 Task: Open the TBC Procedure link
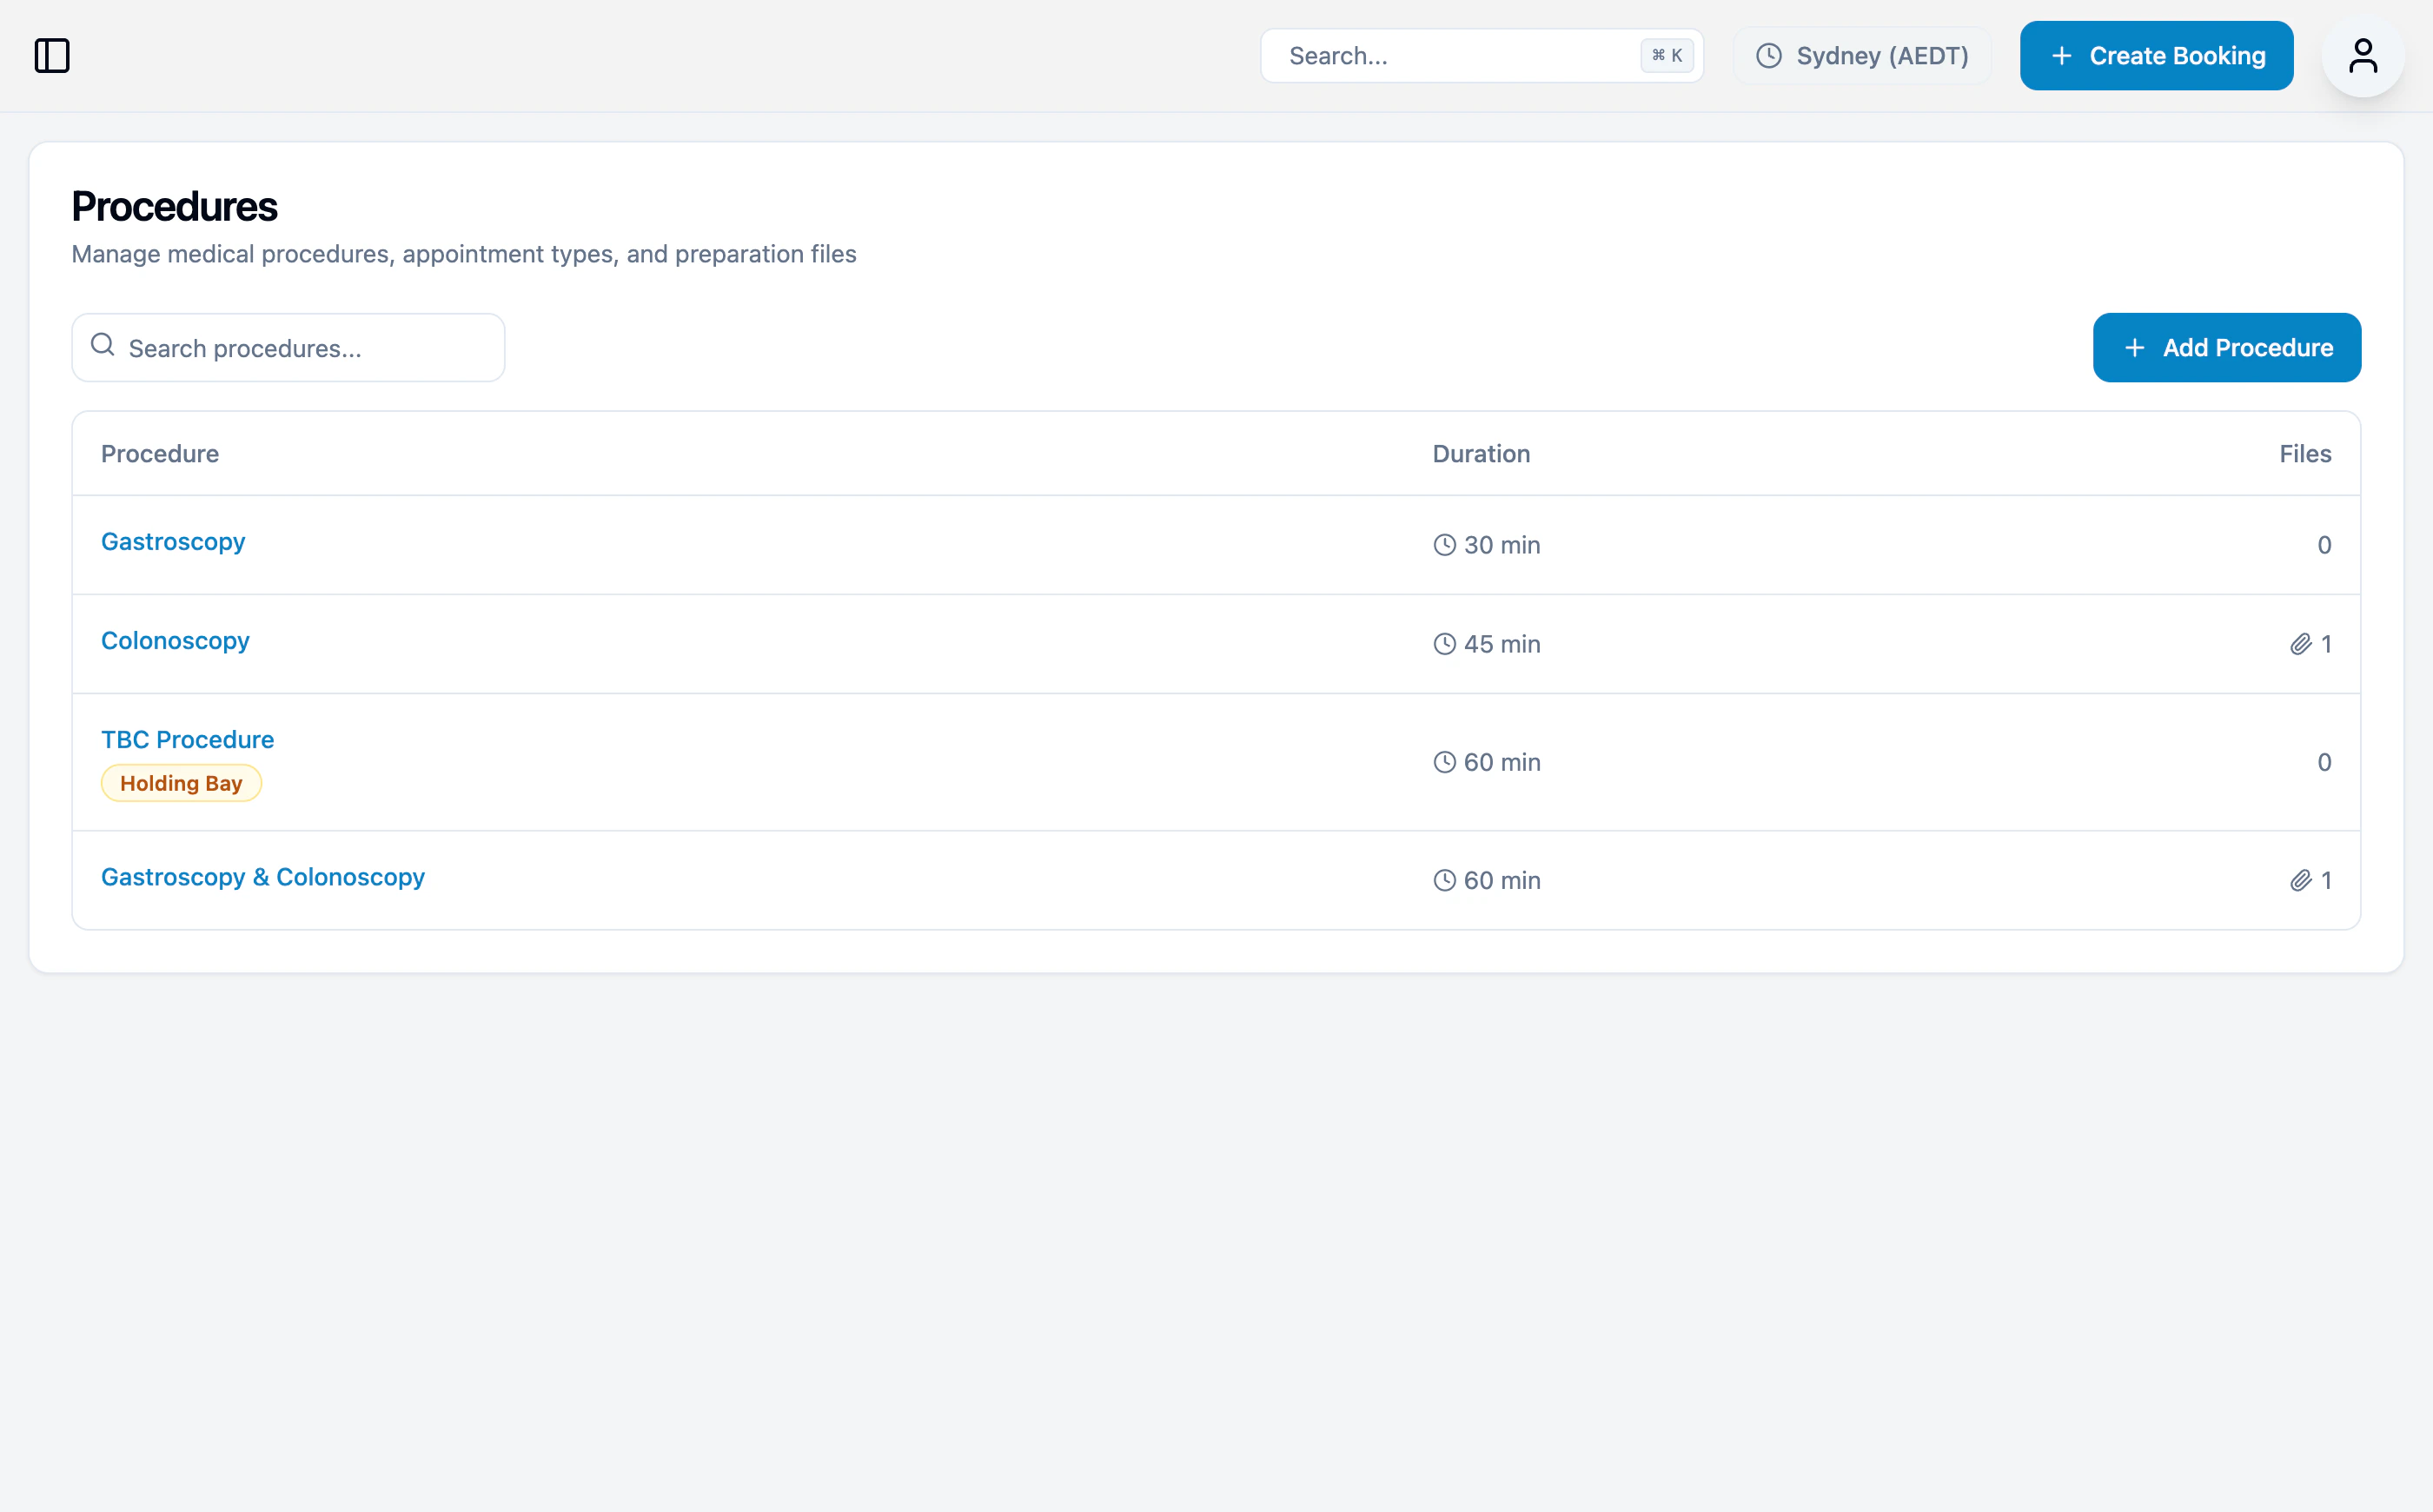click(187, 739)
